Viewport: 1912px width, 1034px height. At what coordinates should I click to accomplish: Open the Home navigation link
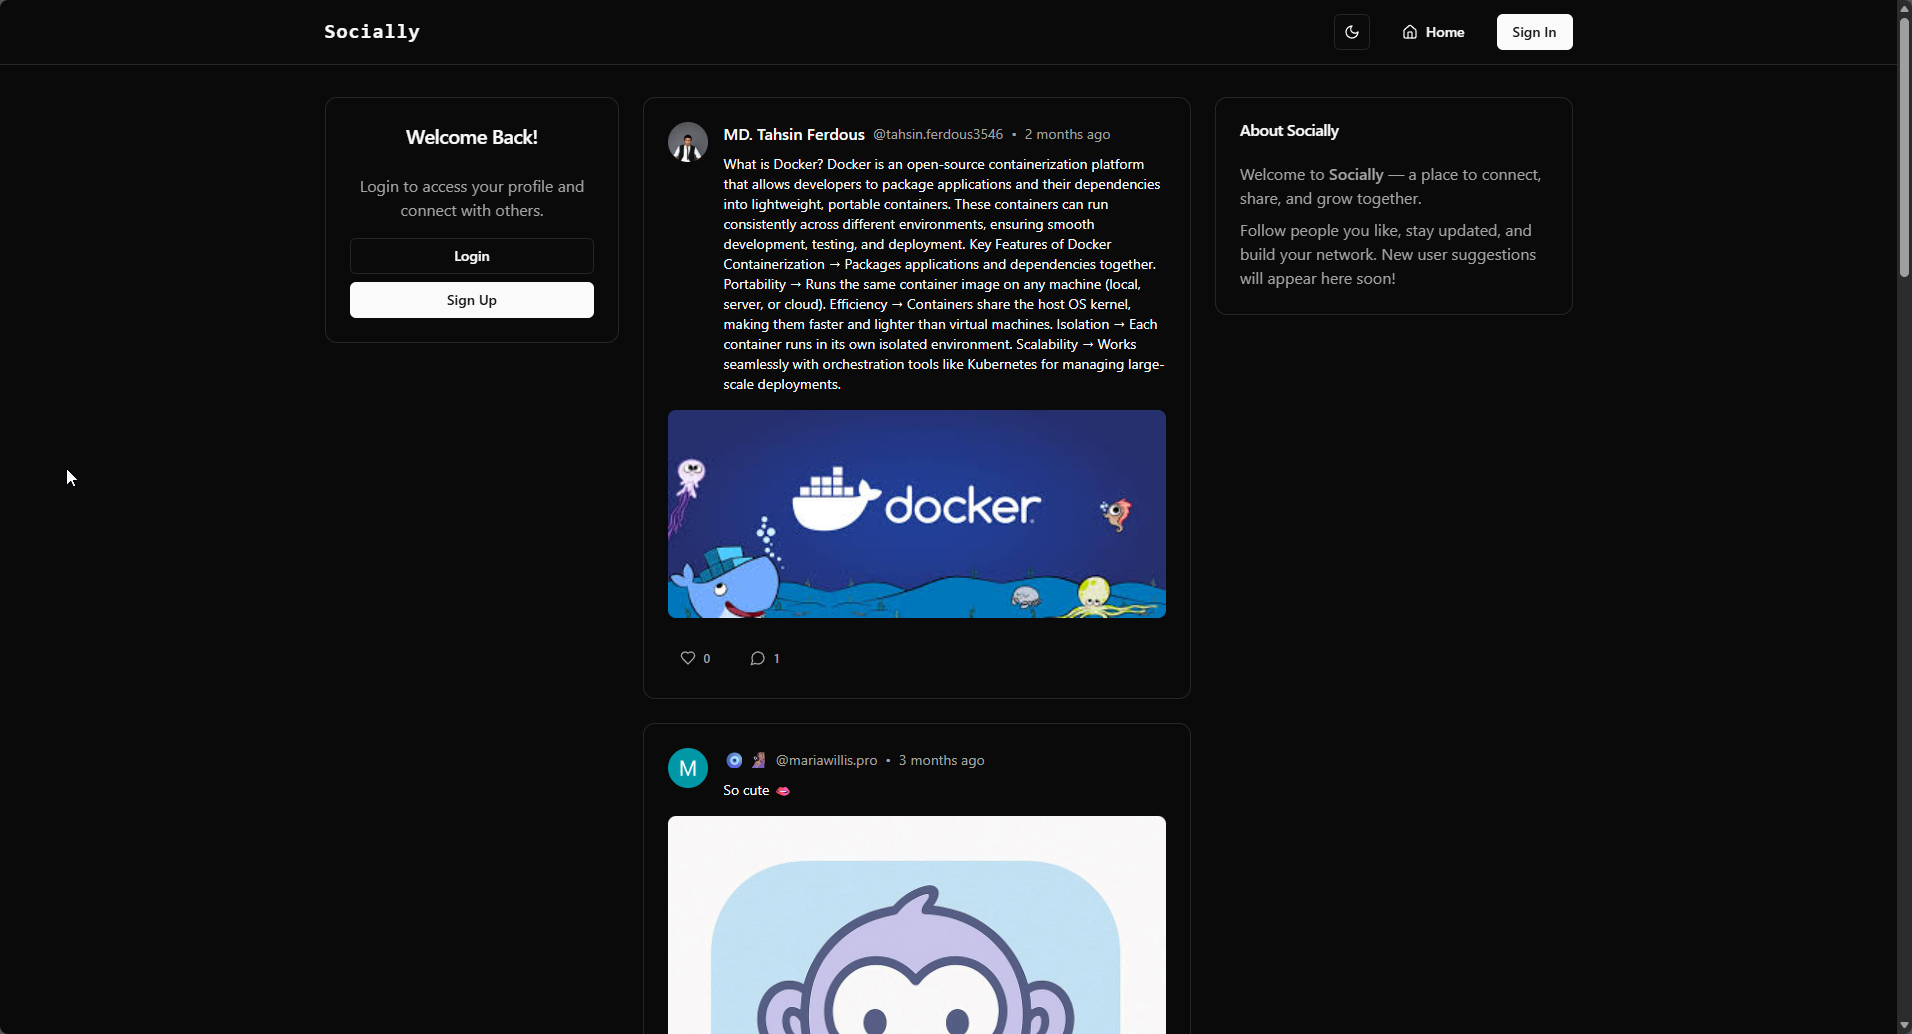click(x=1444, y=32)
